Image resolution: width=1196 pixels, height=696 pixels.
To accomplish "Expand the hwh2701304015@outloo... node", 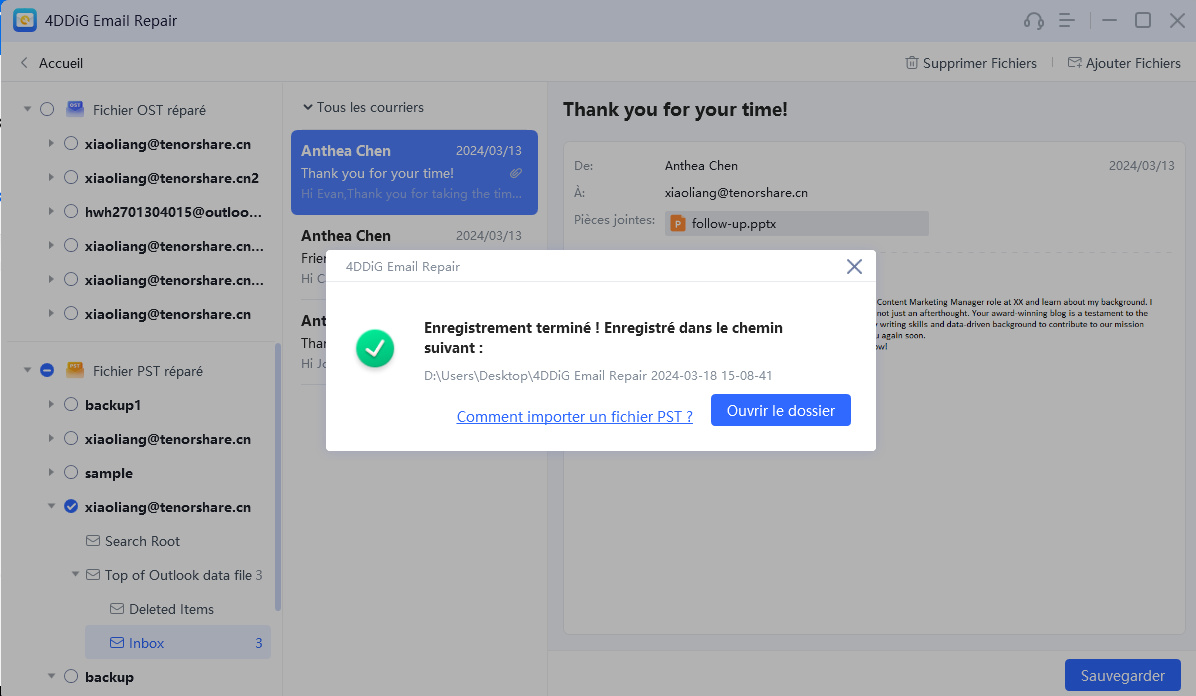I will [x=51, y=211].
